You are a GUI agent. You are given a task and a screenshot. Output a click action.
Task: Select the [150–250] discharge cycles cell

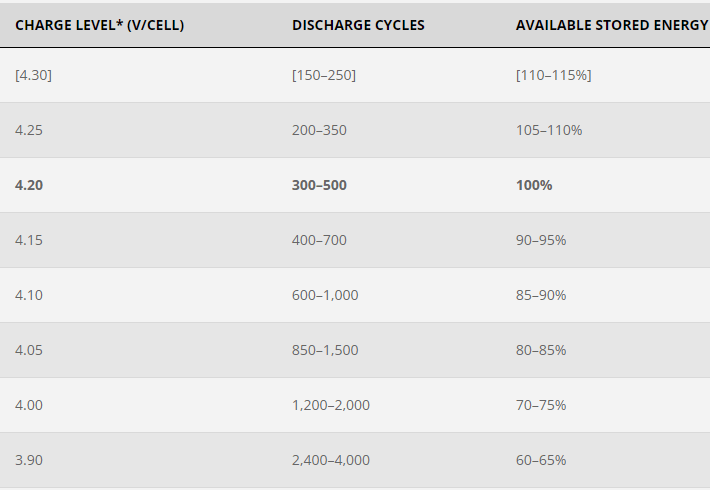click(324, 75)
